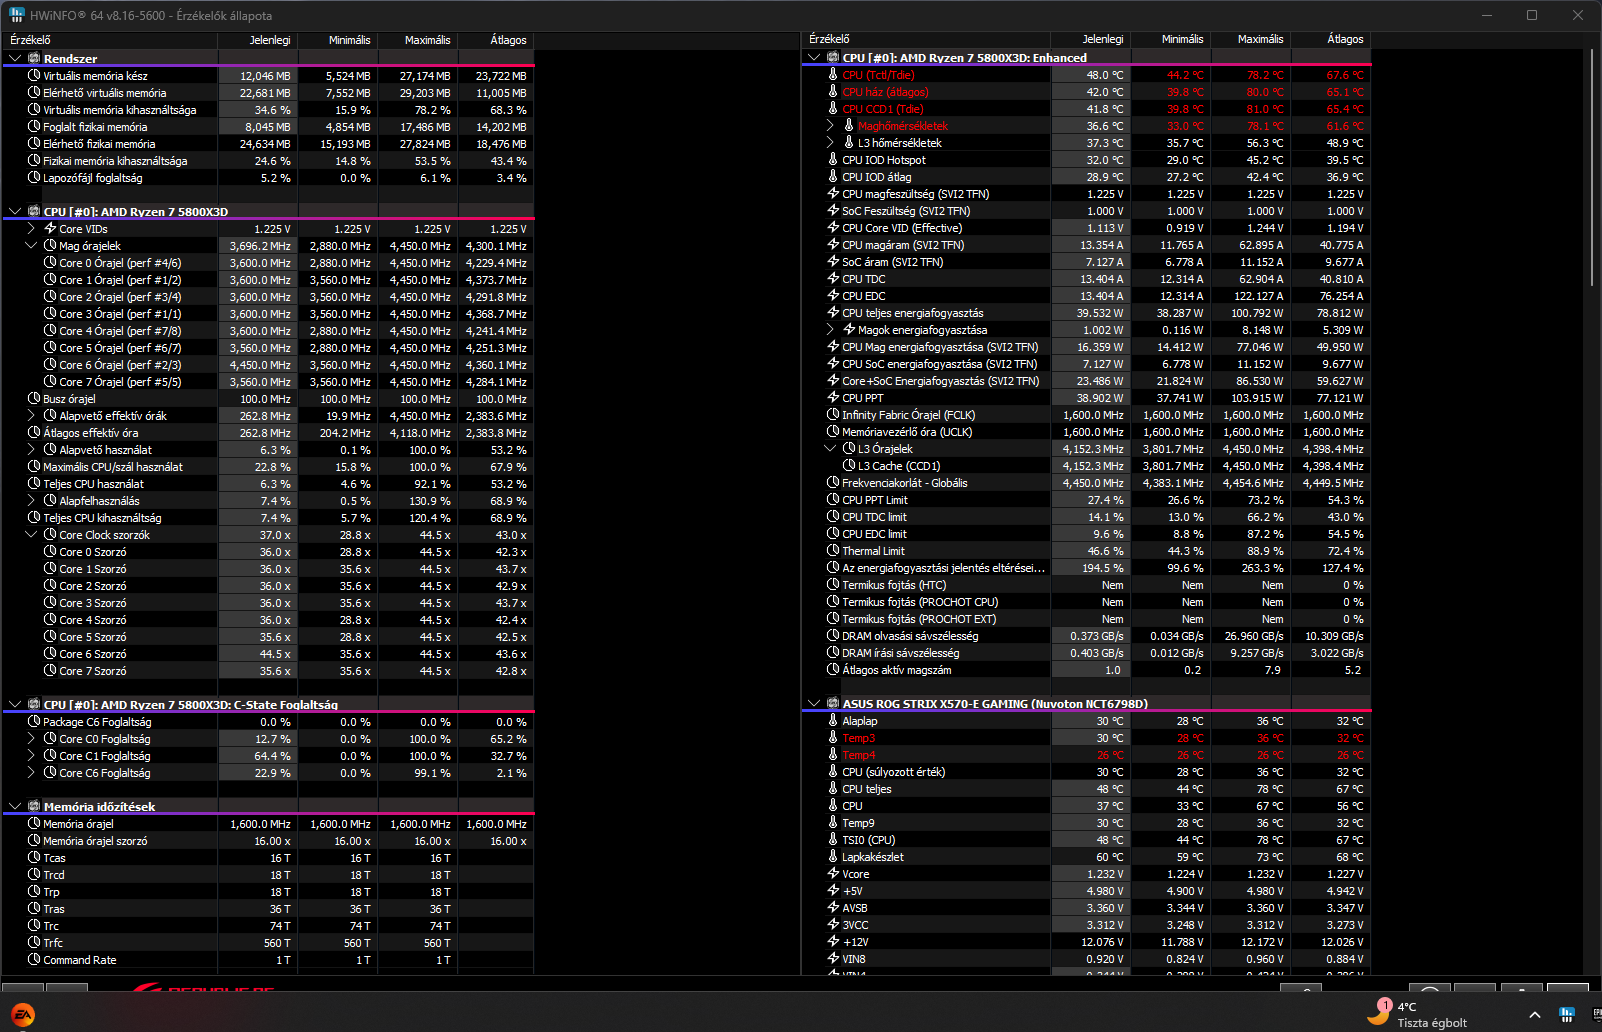Click the chip icon beside Memória időzítések
This screenshot has width=1602, height=1032.
pyautogui.click(x=34, y=806)
